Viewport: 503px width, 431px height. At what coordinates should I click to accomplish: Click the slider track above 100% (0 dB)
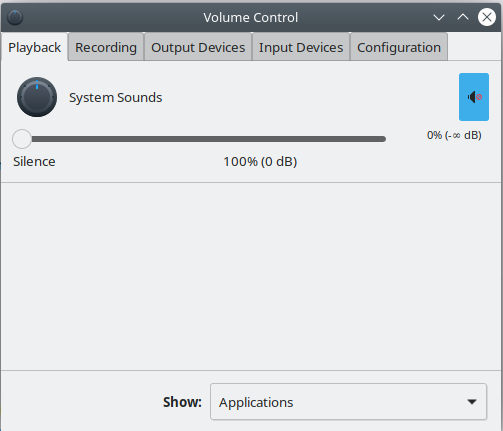(x=260, y=139)
